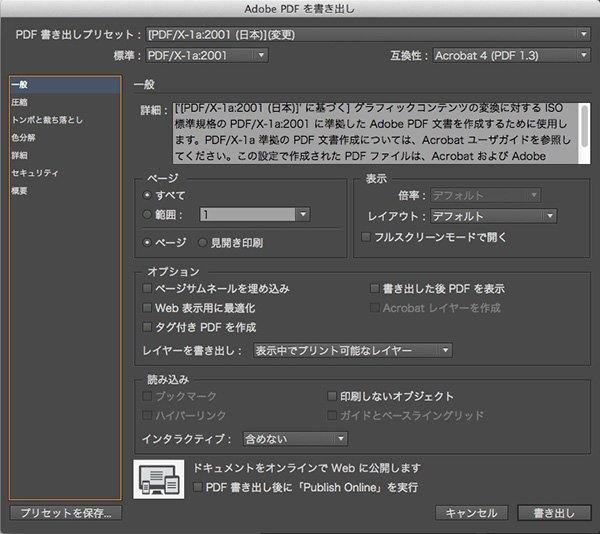Click the 範囲 page number field

(248, 214)
